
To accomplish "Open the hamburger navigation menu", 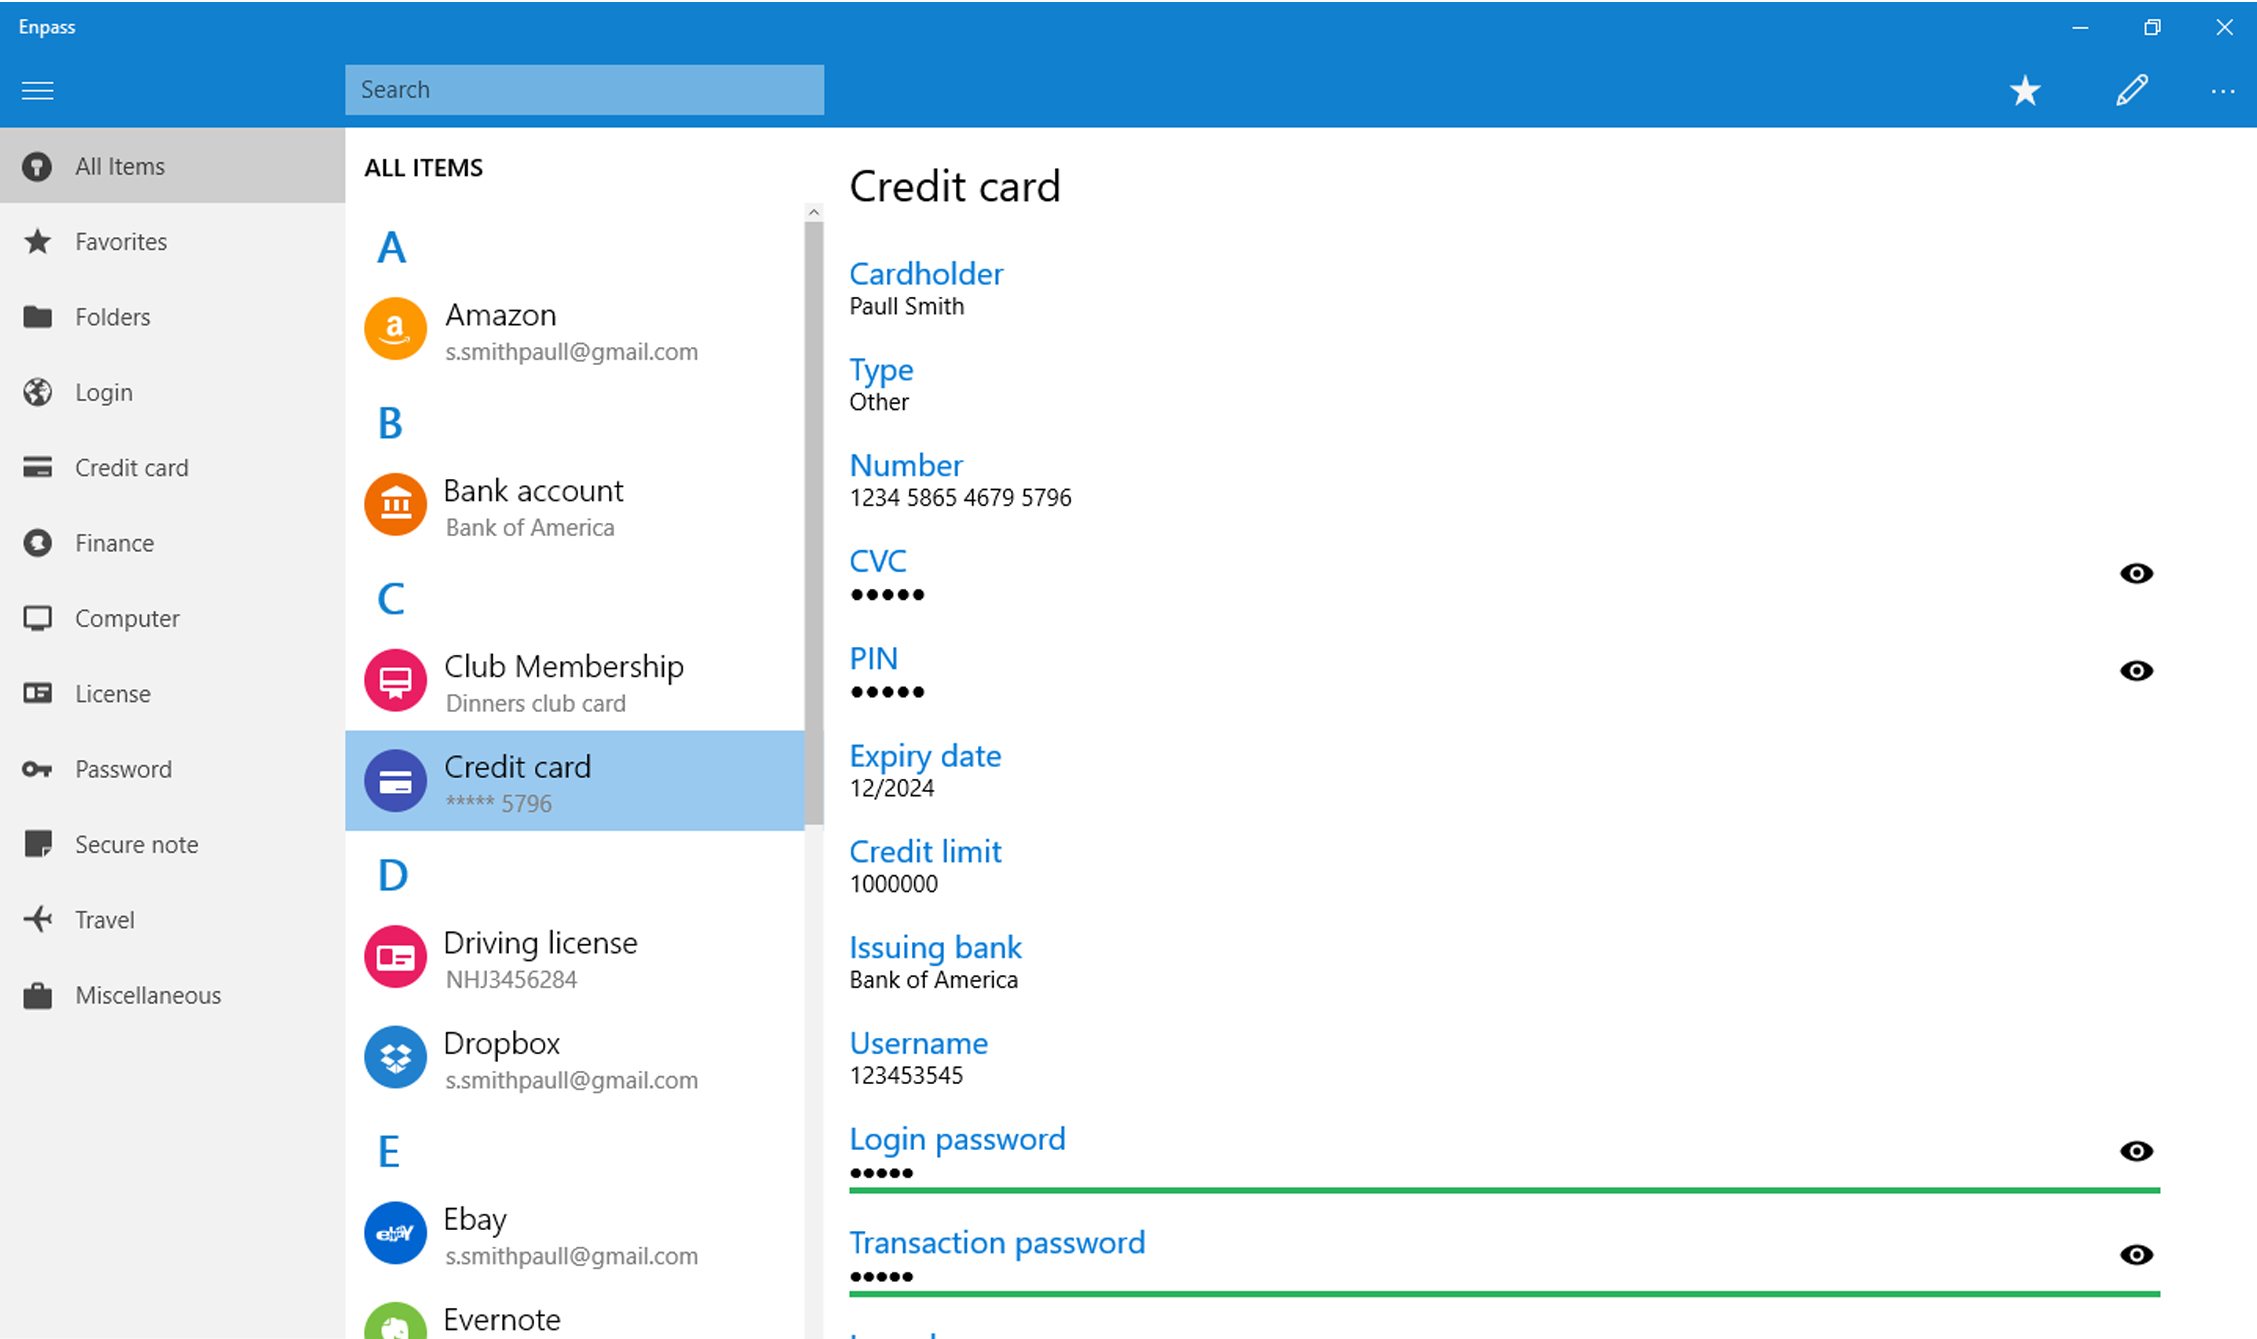I will (38, 91).
